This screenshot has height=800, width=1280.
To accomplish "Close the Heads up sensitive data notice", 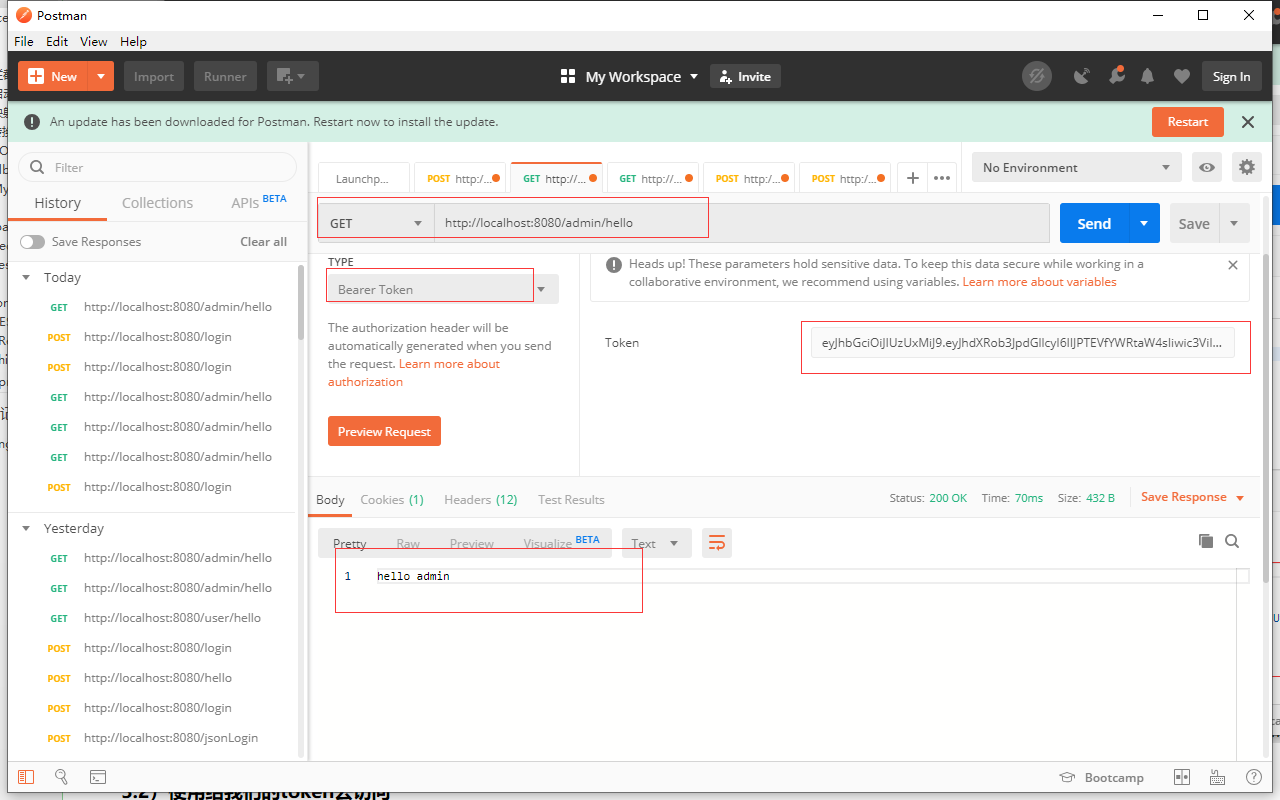I will 1233,265.
